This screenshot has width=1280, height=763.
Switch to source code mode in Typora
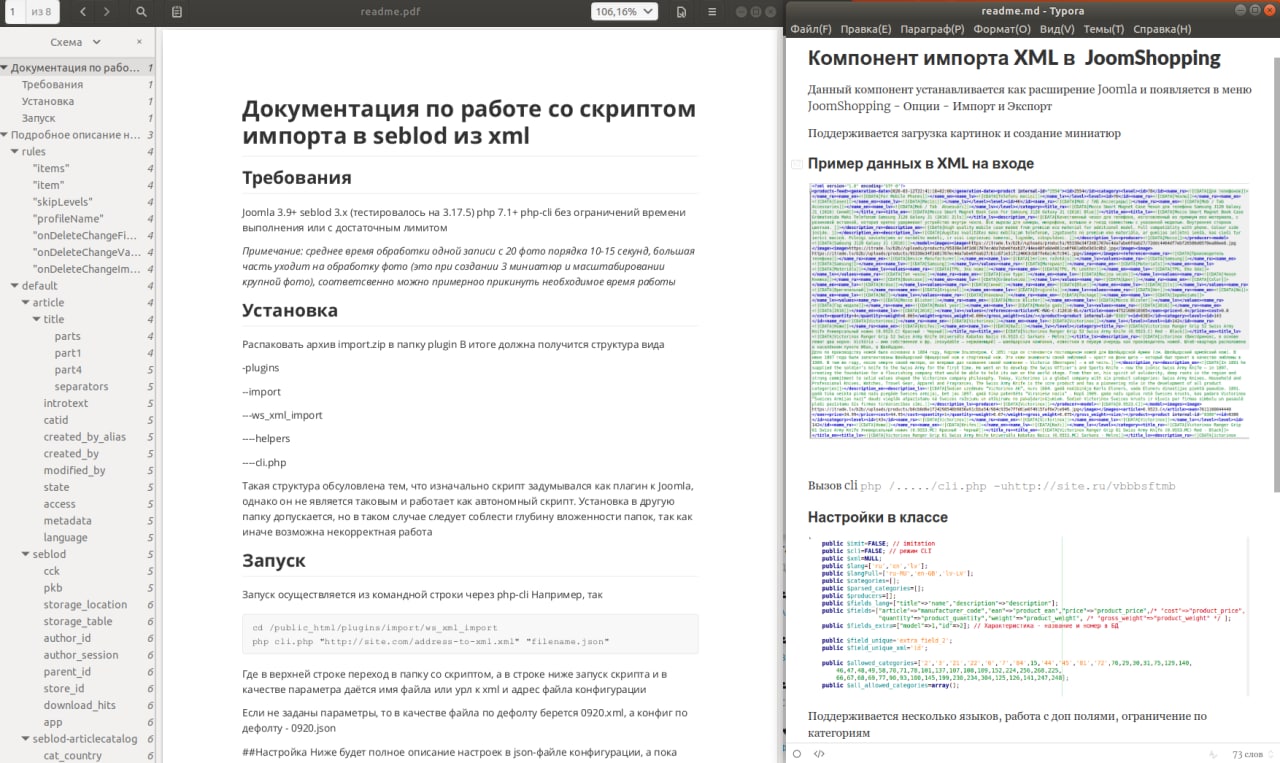click(x=819, y=753)
